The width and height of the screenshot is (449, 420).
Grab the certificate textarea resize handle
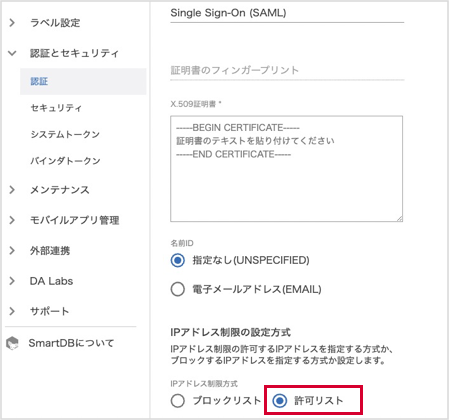click(399, 218)
